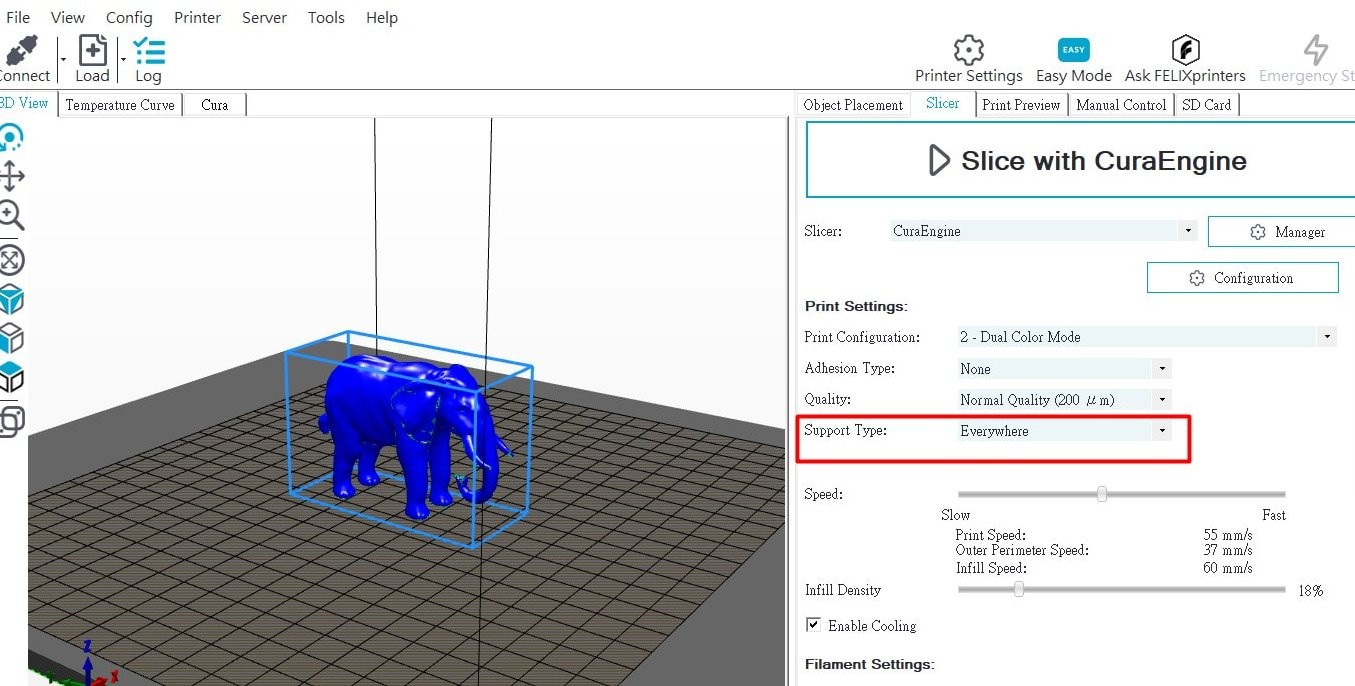
Task: Click the Speed slider handle
Action: coord(1102,494)
